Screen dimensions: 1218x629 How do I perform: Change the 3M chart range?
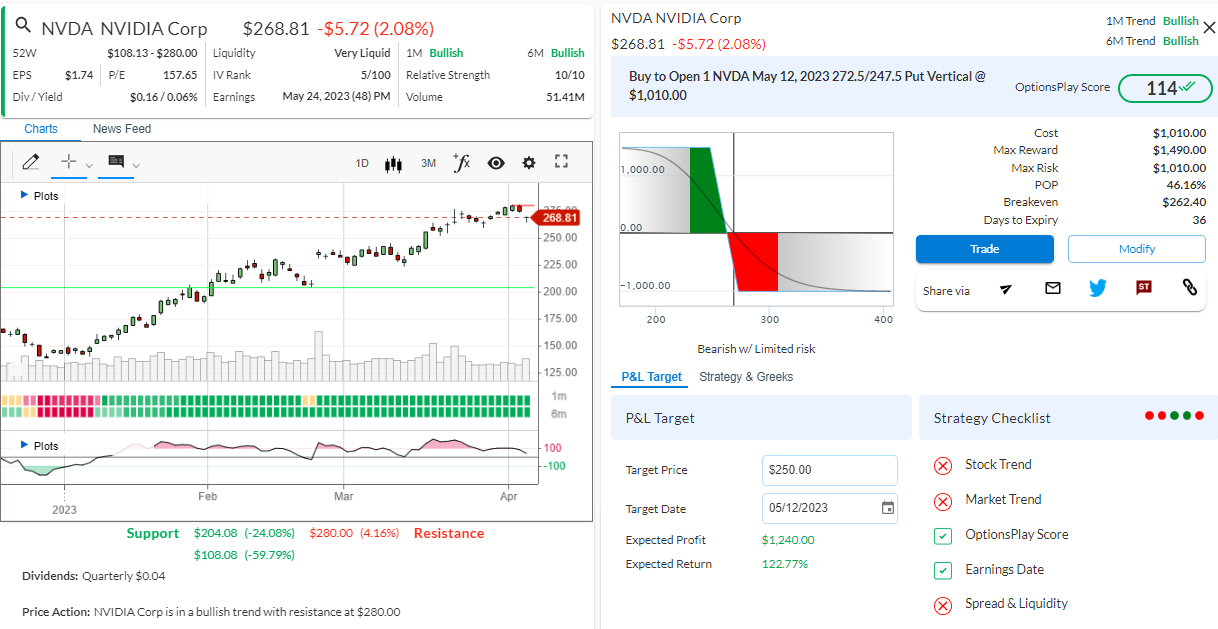(428, 163)
